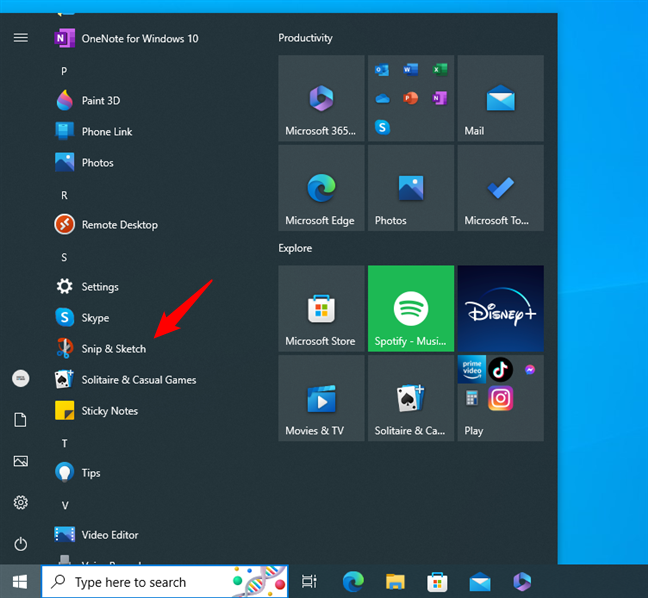The height and width of the screenshot is (598, 648).
Task: Open File Explorer from the taskbar
Action: pyautogui.click(x=395, y=581)
